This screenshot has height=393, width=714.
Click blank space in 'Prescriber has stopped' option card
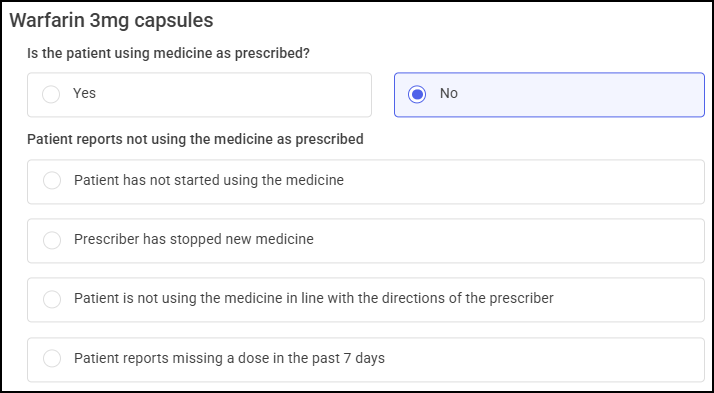click(x=501, y=241)
